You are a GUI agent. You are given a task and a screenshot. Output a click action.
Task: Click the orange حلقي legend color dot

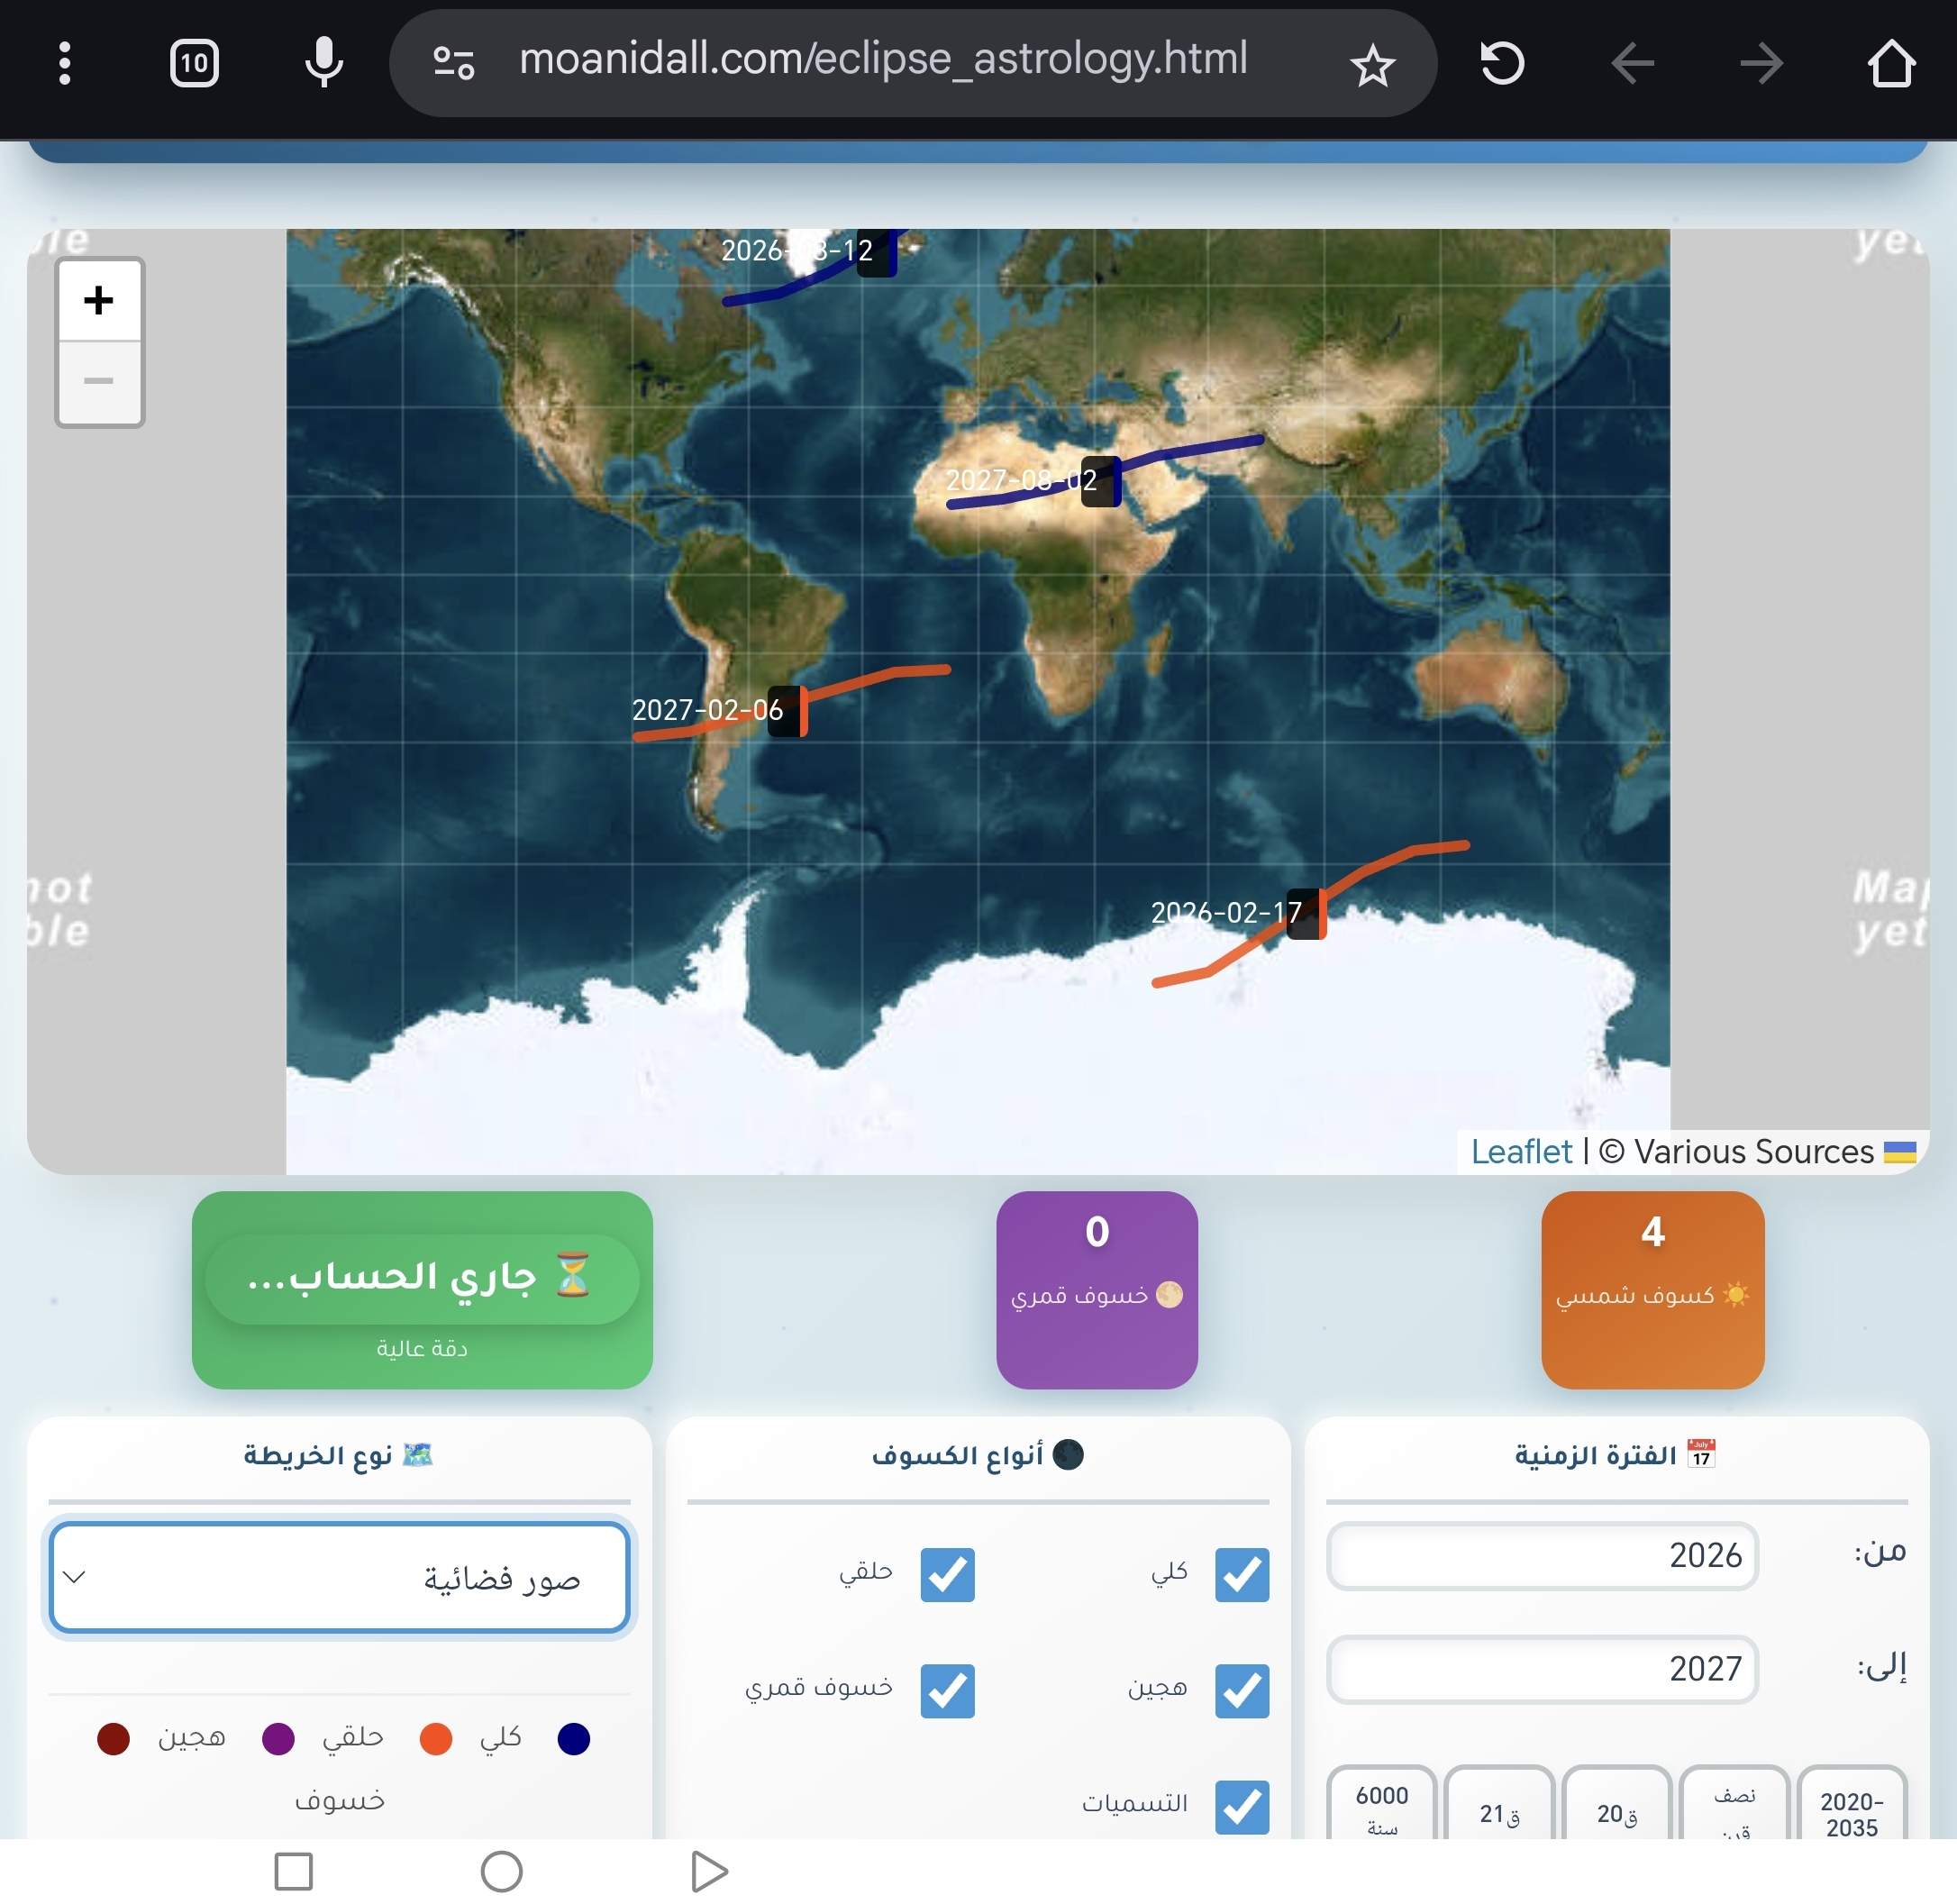(436, 1739)
